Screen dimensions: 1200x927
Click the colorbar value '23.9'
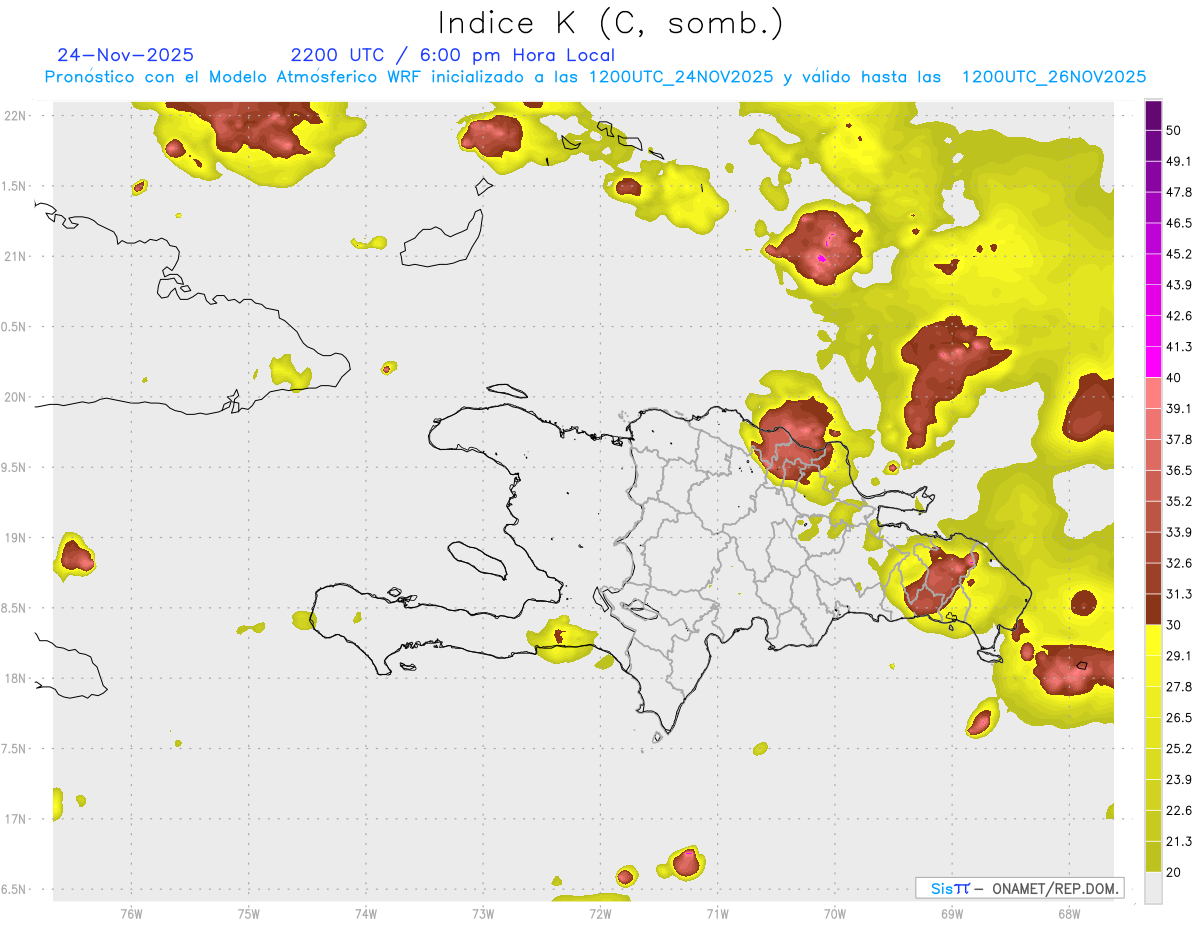point(1179,780)
